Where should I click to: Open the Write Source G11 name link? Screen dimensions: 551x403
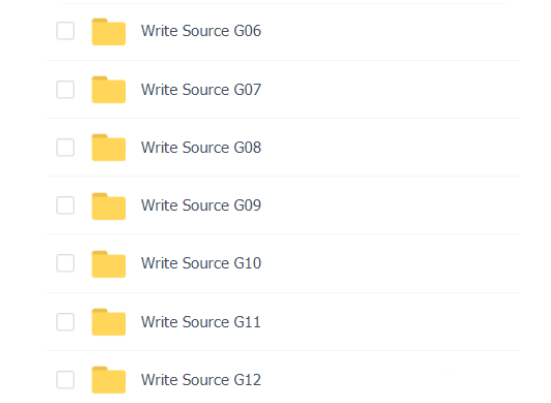point(201,322)
